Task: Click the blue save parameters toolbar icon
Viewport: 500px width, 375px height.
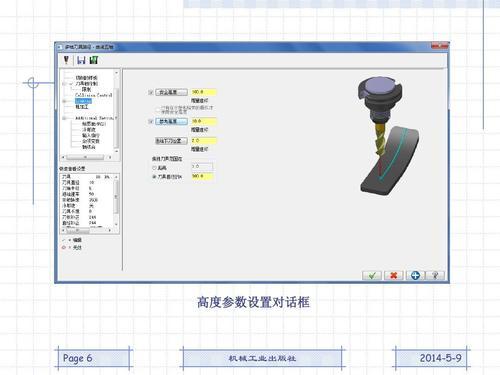Action: click(81, 60)
